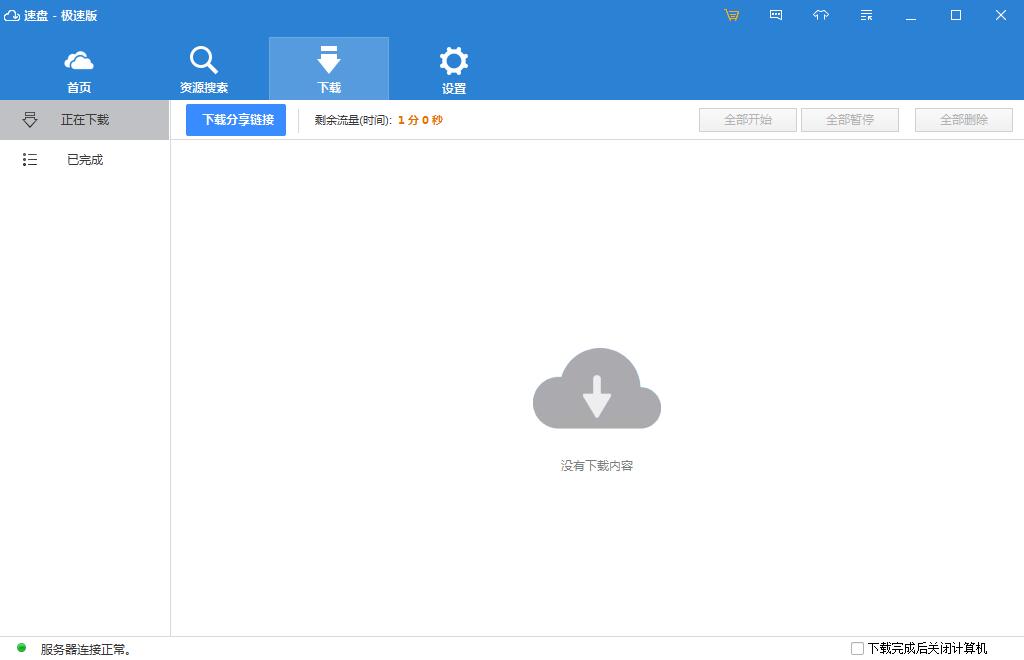Switch to the 设置 tab
The height and width of the screenshot is (660, 1024).
click(453, 67)
